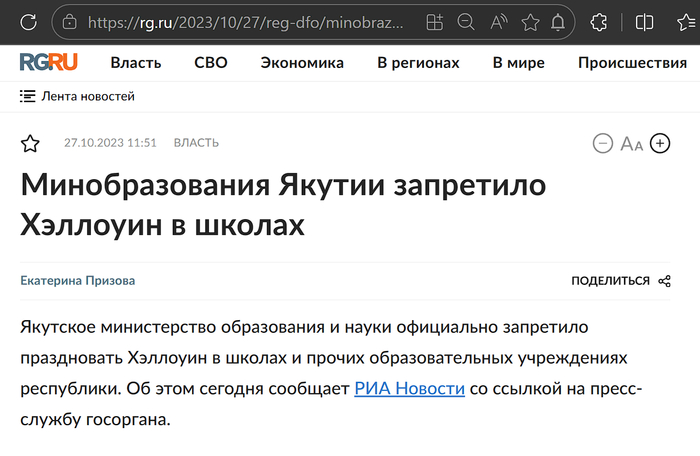Reload the page with the refresh icon
This screenshot has height=456, width=700.
click(x=29, y=21)
